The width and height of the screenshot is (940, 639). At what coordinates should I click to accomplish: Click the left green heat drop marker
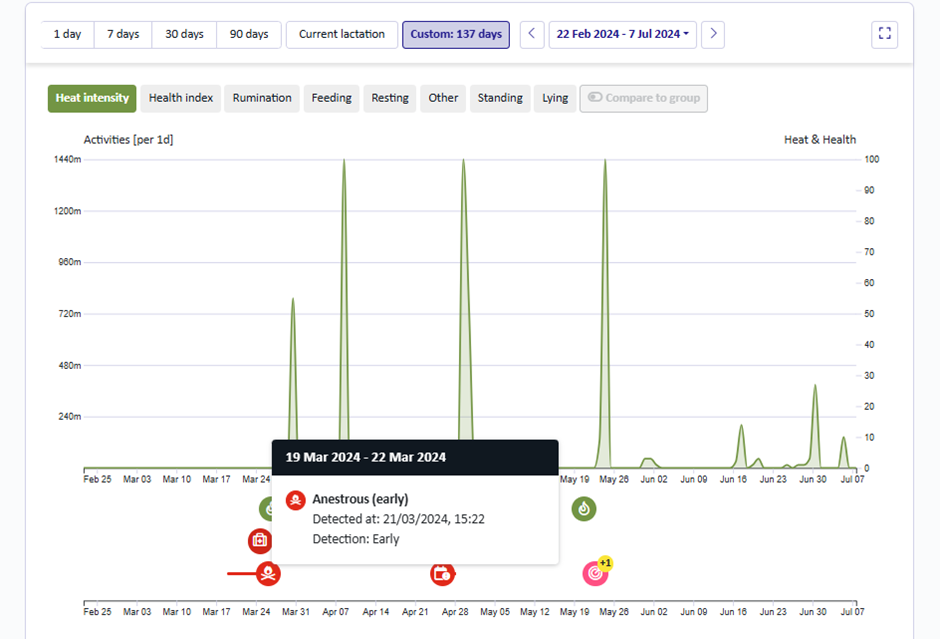coord(268,508)
